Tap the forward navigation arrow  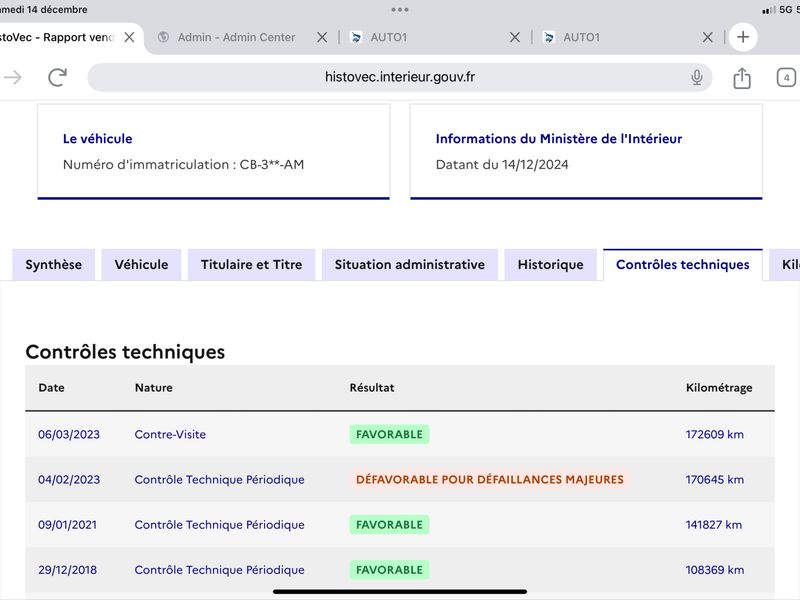click(13, 78)
